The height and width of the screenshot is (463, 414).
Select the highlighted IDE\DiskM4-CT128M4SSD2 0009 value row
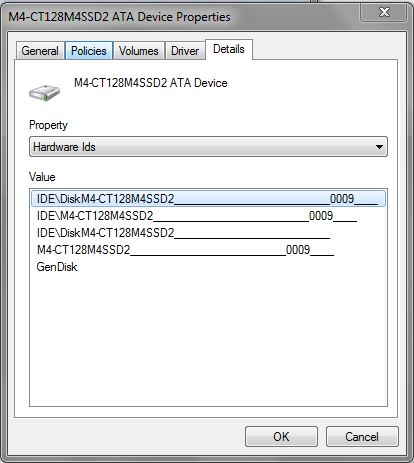(x=208, y=199)
